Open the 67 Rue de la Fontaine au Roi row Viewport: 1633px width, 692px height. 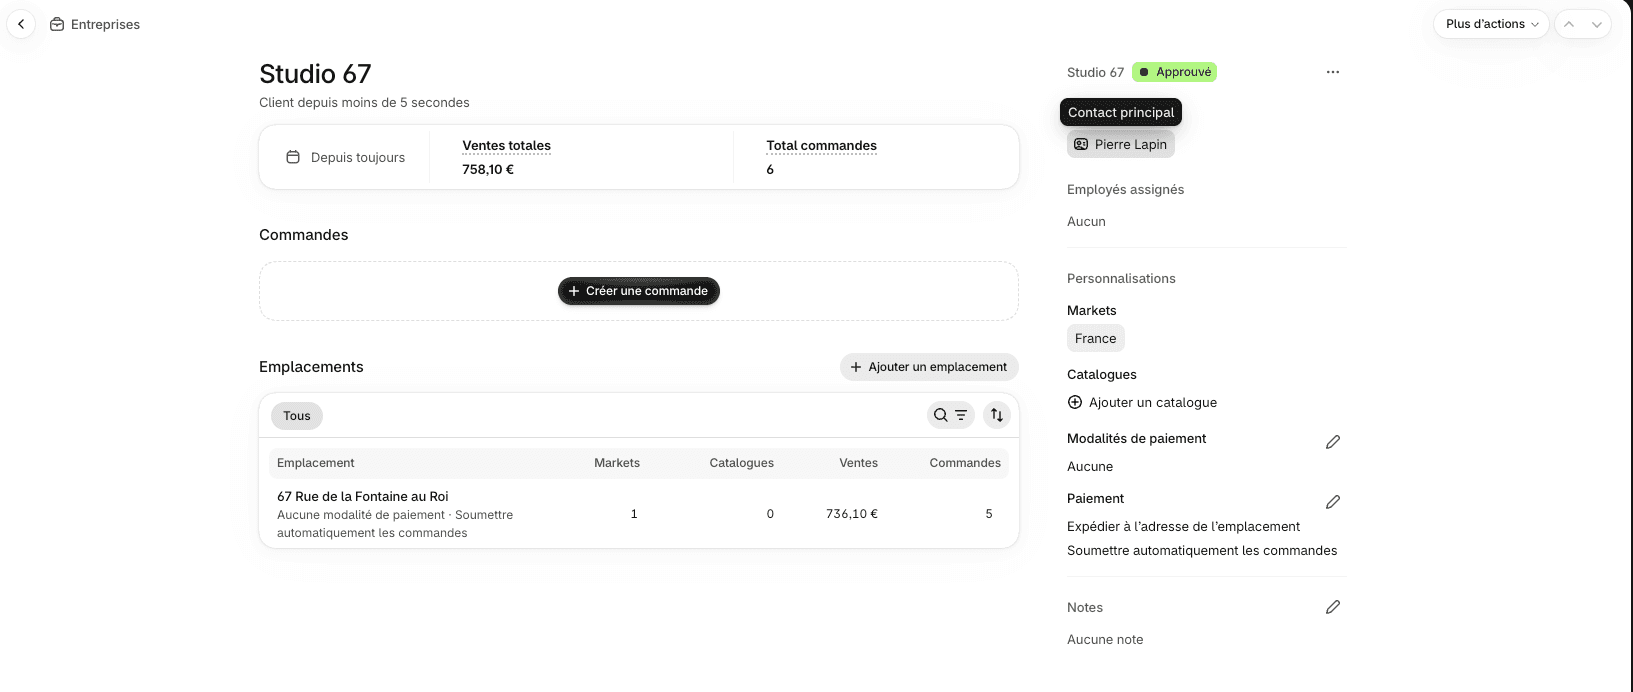tap(639, 514)
